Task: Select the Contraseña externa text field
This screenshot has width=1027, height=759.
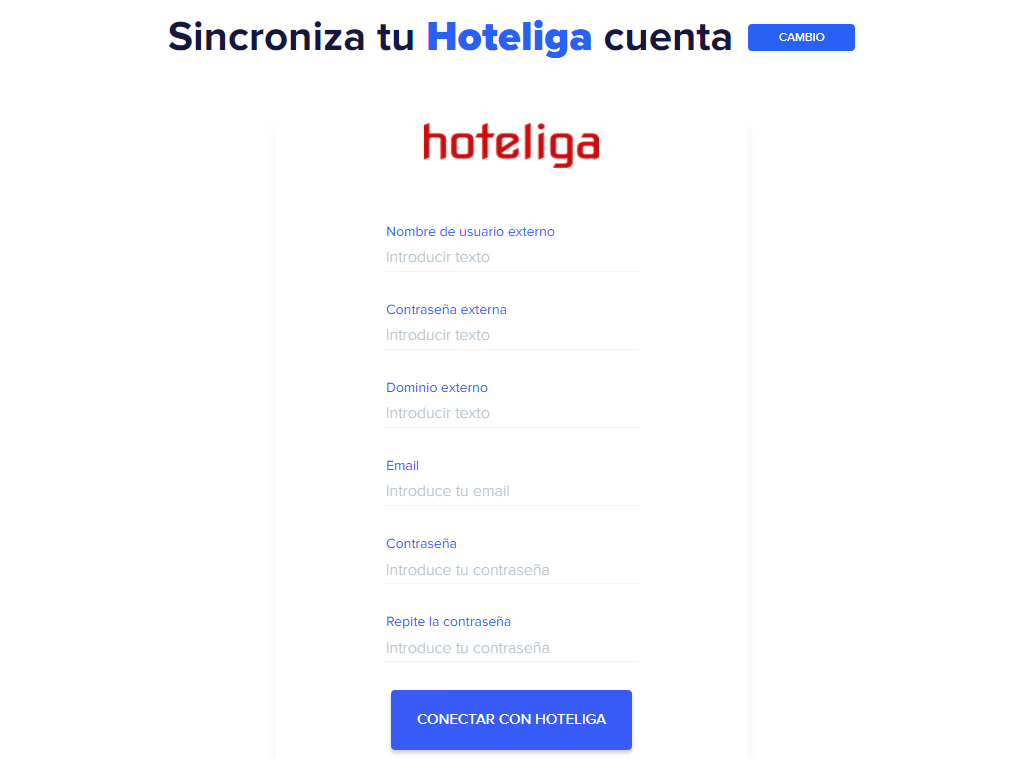Action: 512,335
